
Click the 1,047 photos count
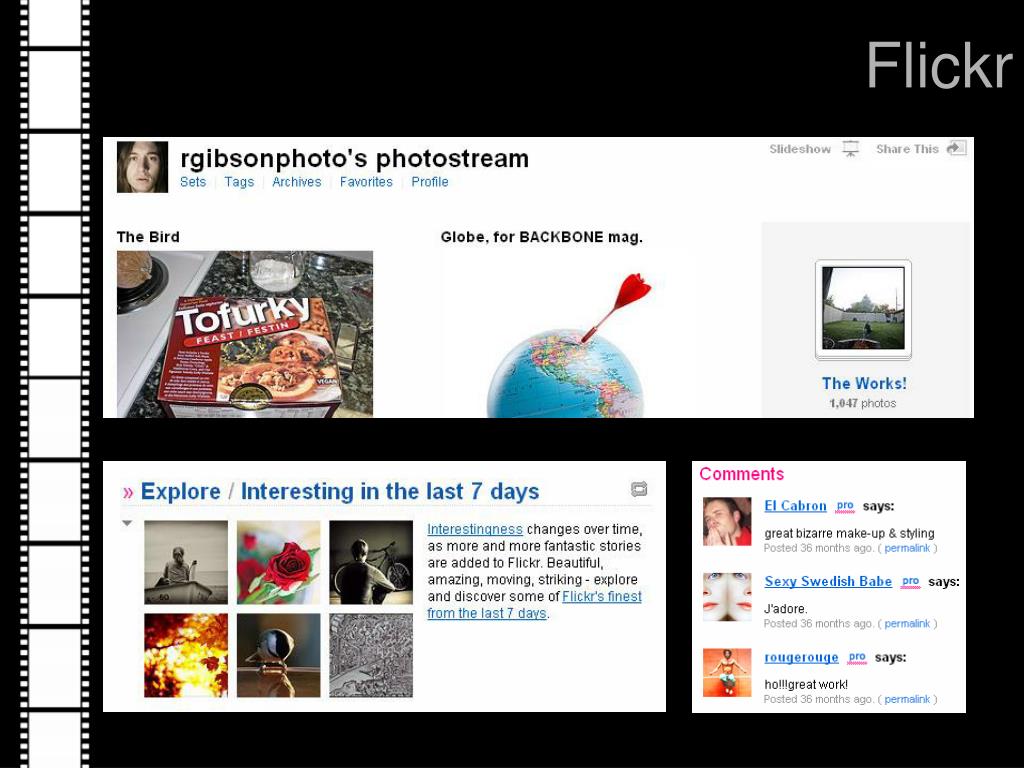tap(863, 404)
